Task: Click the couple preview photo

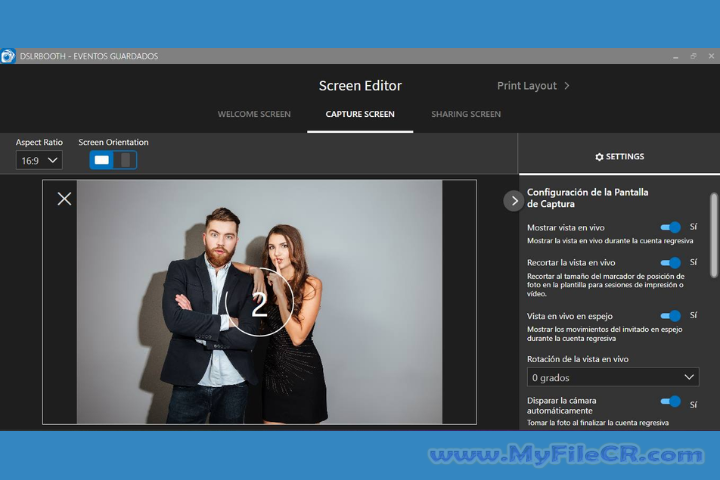Action: (x=259, y=302)
